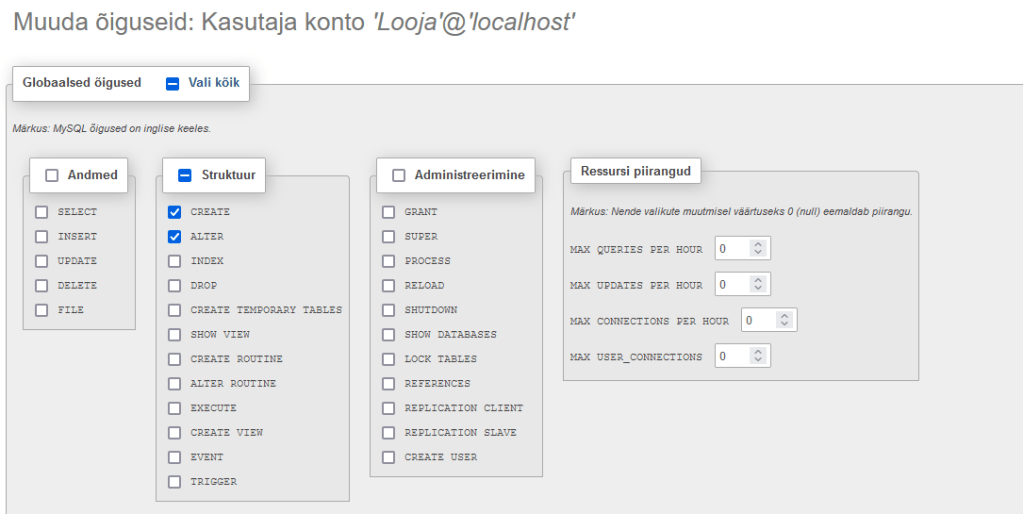
Task: Click the MAX QUERIES PER HOUR field
Action: (x=732, y=248)
